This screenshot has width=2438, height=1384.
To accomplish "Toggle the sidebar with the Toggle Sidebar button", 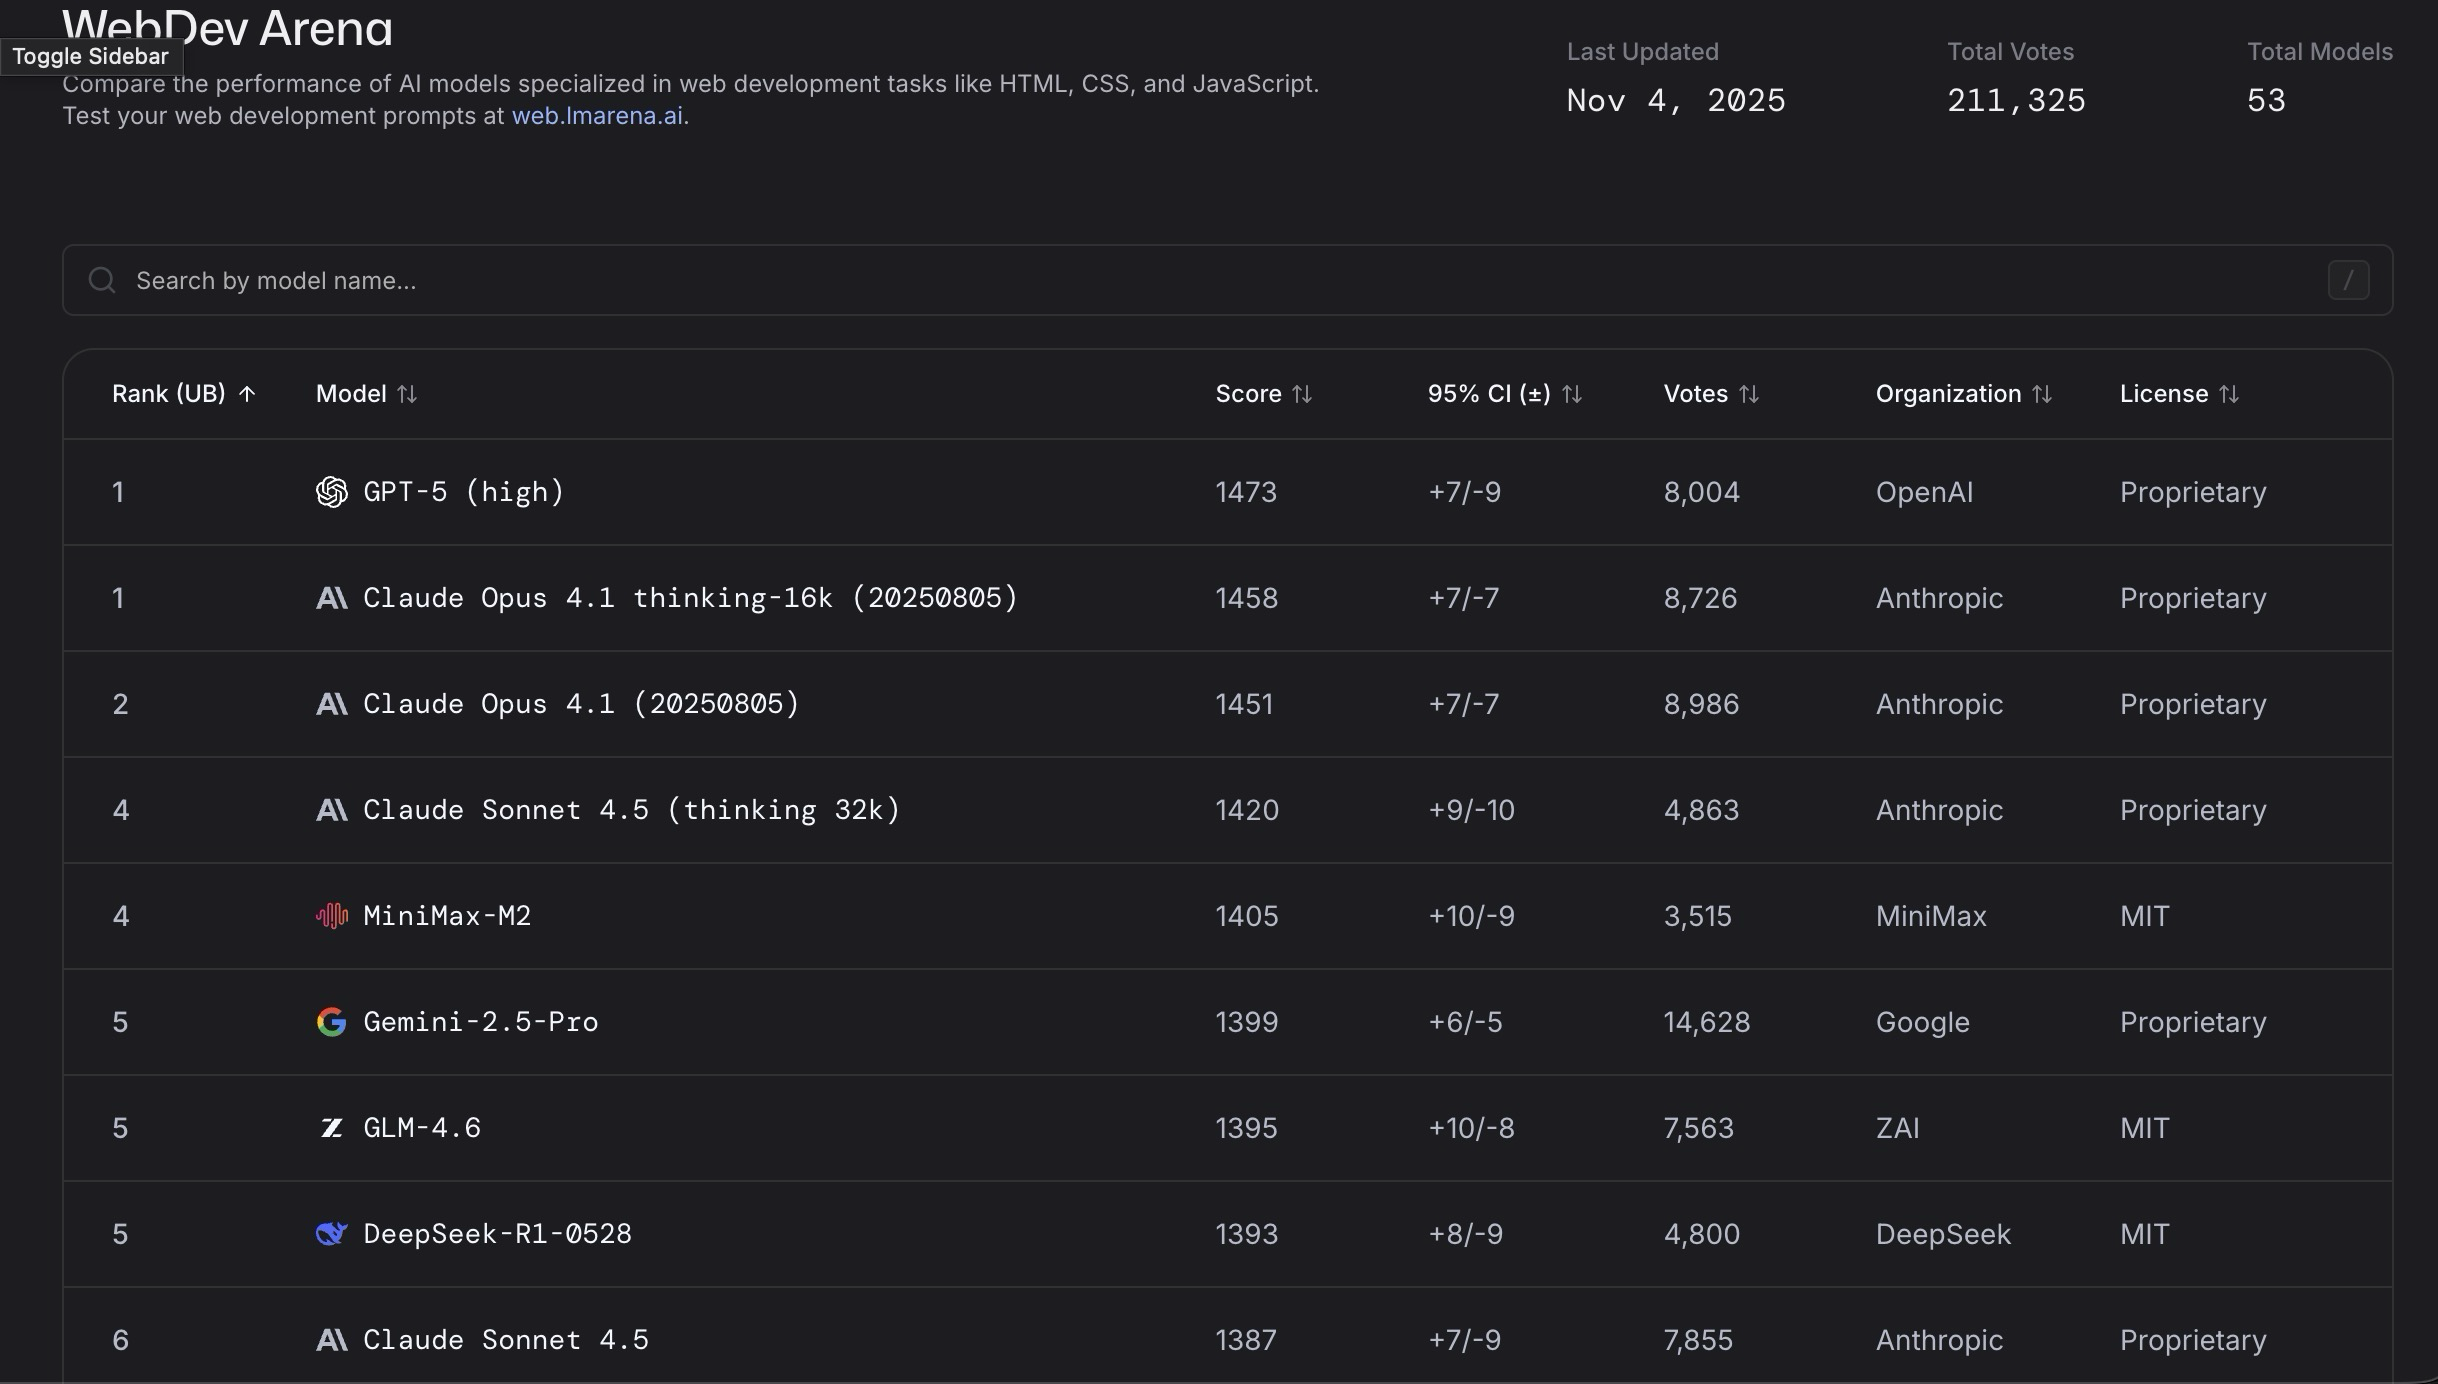I will (90, 56).
